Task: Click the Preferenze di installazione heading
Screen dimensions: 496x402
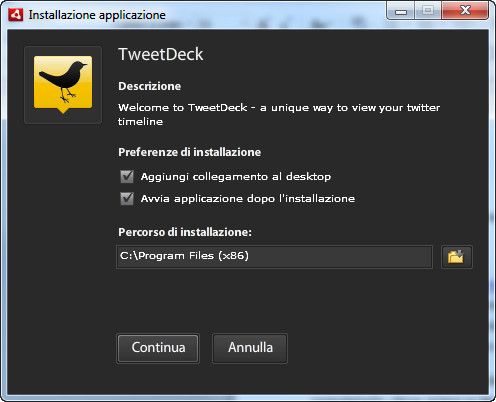Action: point(190,152)
